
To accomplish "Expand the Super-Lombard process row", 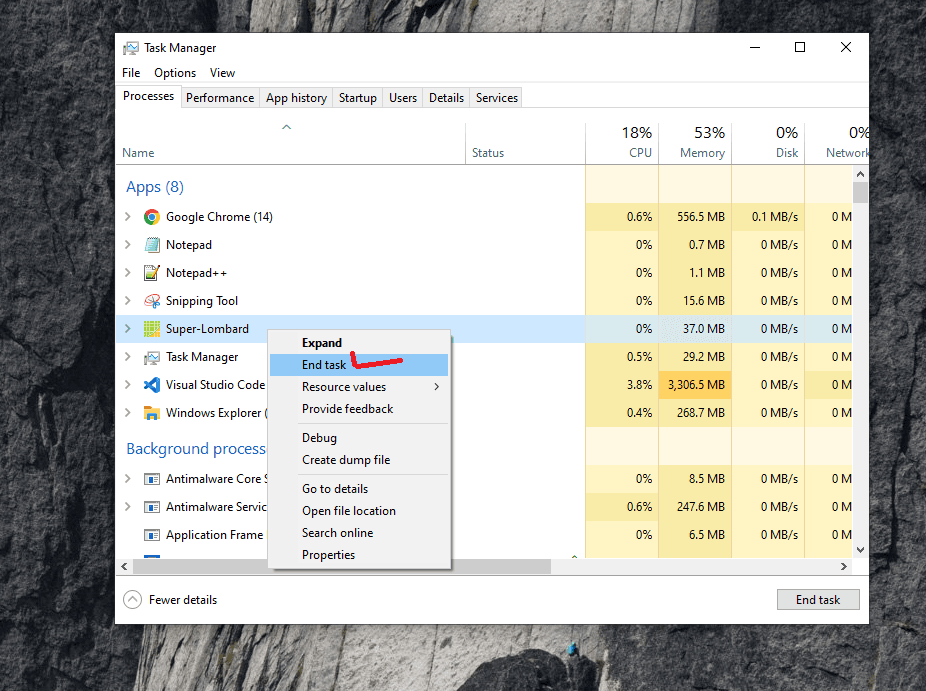I will pyautogui.click(x=128, y=328).
